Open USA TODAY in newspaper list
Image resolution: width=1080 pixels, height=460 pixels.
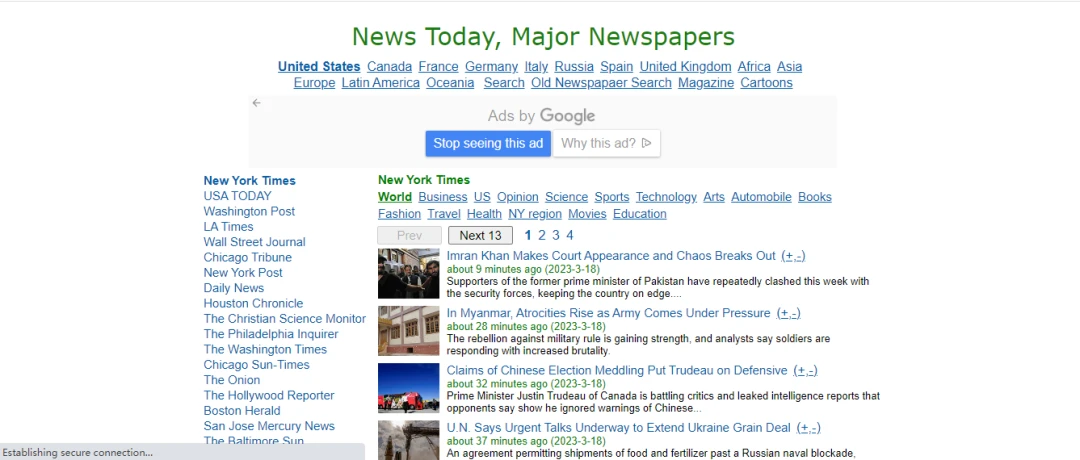(x=238, y=196)
